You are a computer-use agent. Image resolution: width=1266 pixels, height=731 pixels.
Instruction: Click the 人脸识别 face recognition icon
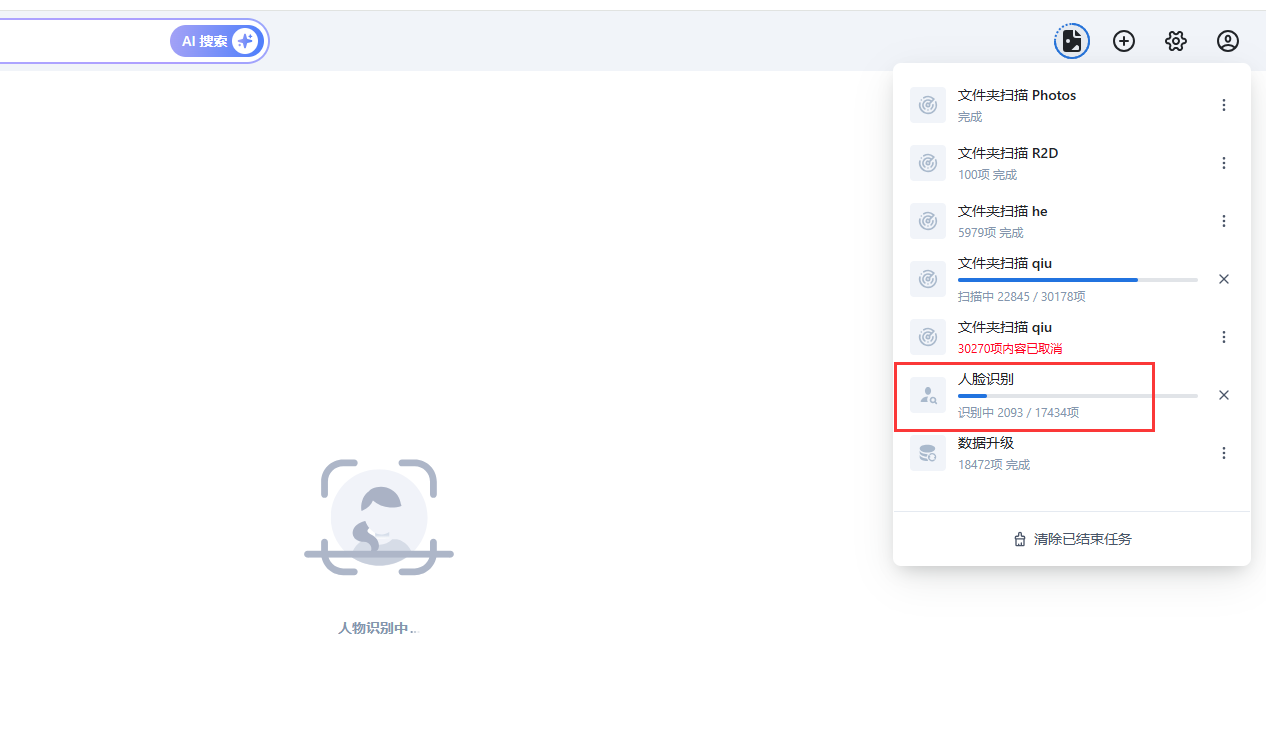click(928, 395)
